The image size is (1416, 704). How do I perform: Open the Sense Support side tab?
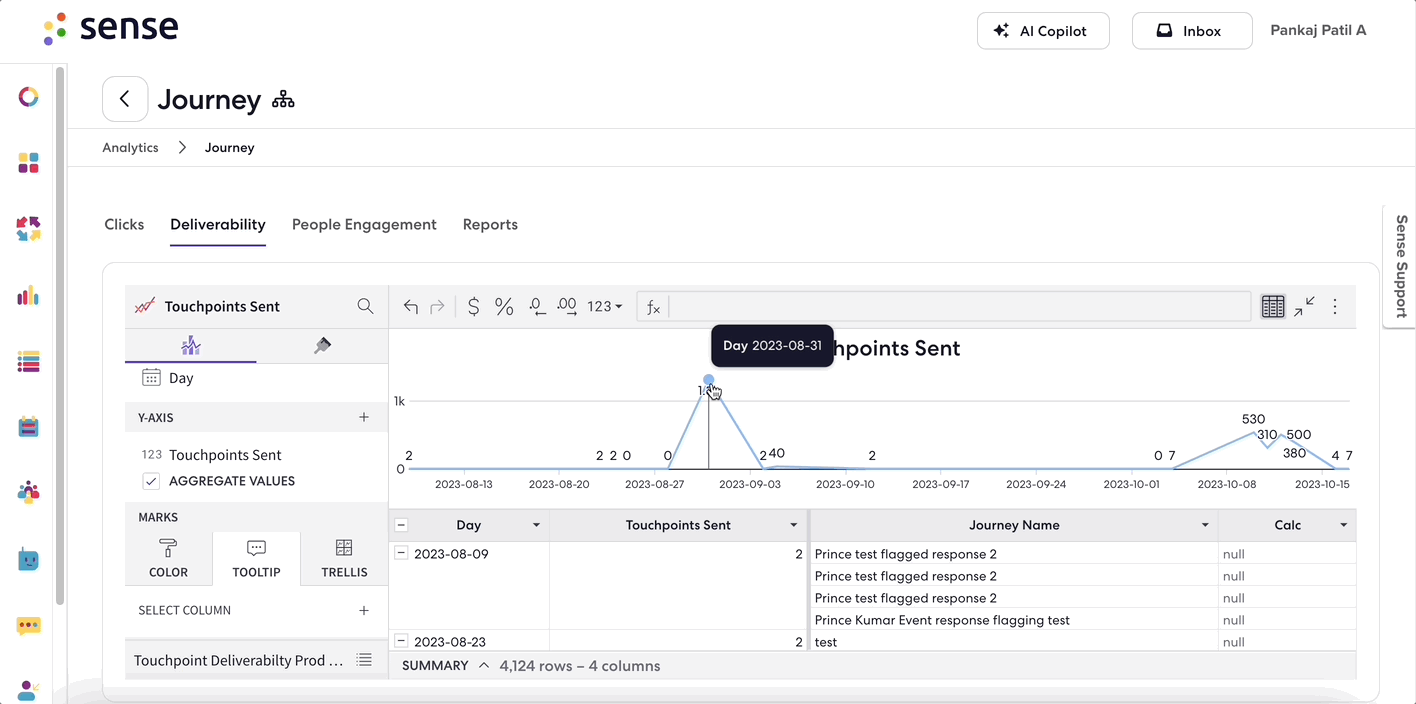pos(1400,266)
